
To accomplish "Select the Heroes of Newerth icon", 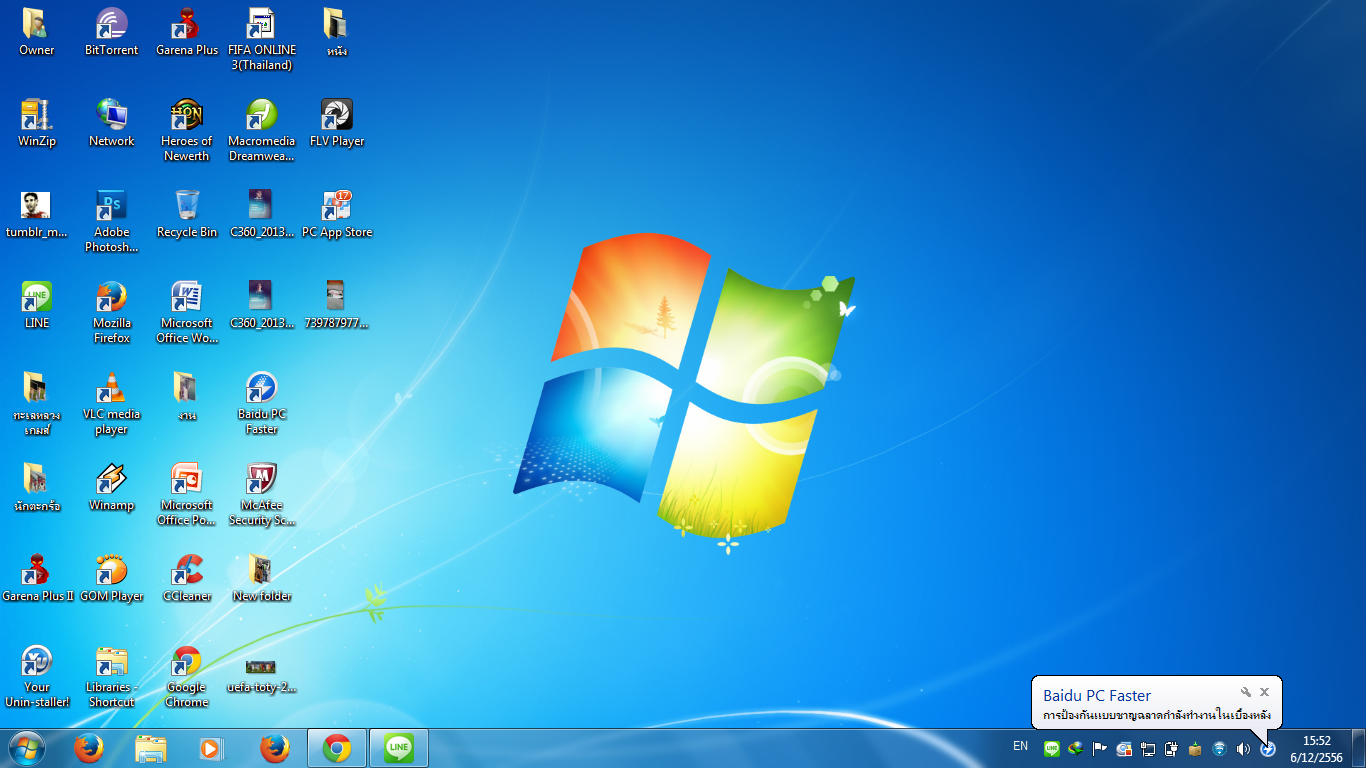I will [187, 130].
